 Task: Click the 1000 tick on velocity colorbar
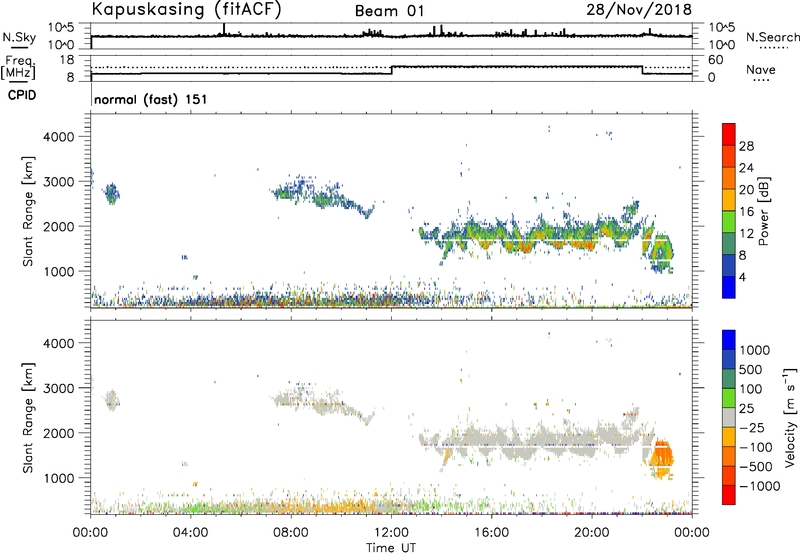point(754,350)
